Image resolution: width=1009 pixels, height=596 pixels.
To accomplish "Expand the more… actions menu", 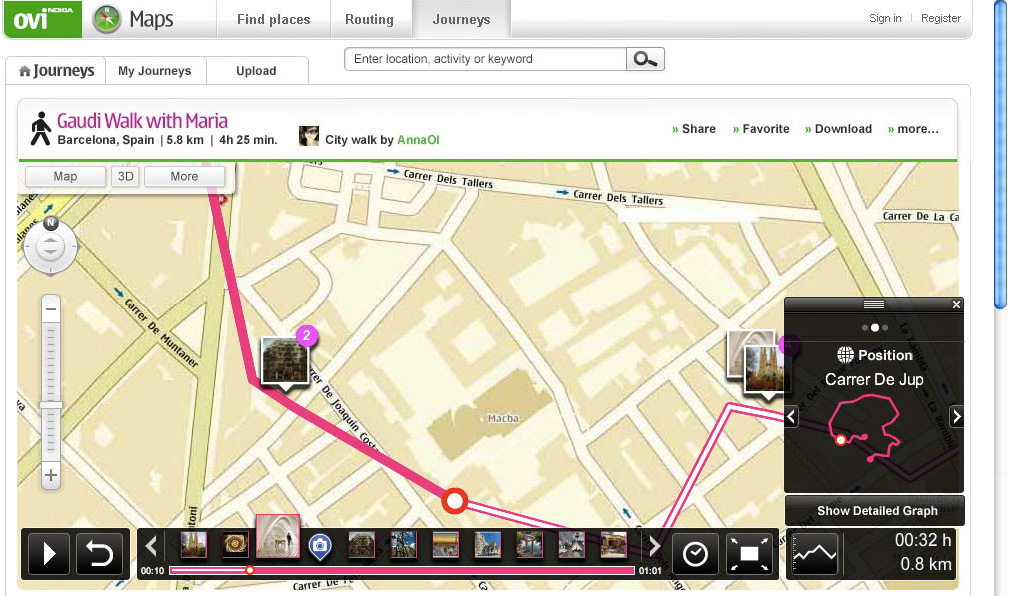I will coord(913,129).
